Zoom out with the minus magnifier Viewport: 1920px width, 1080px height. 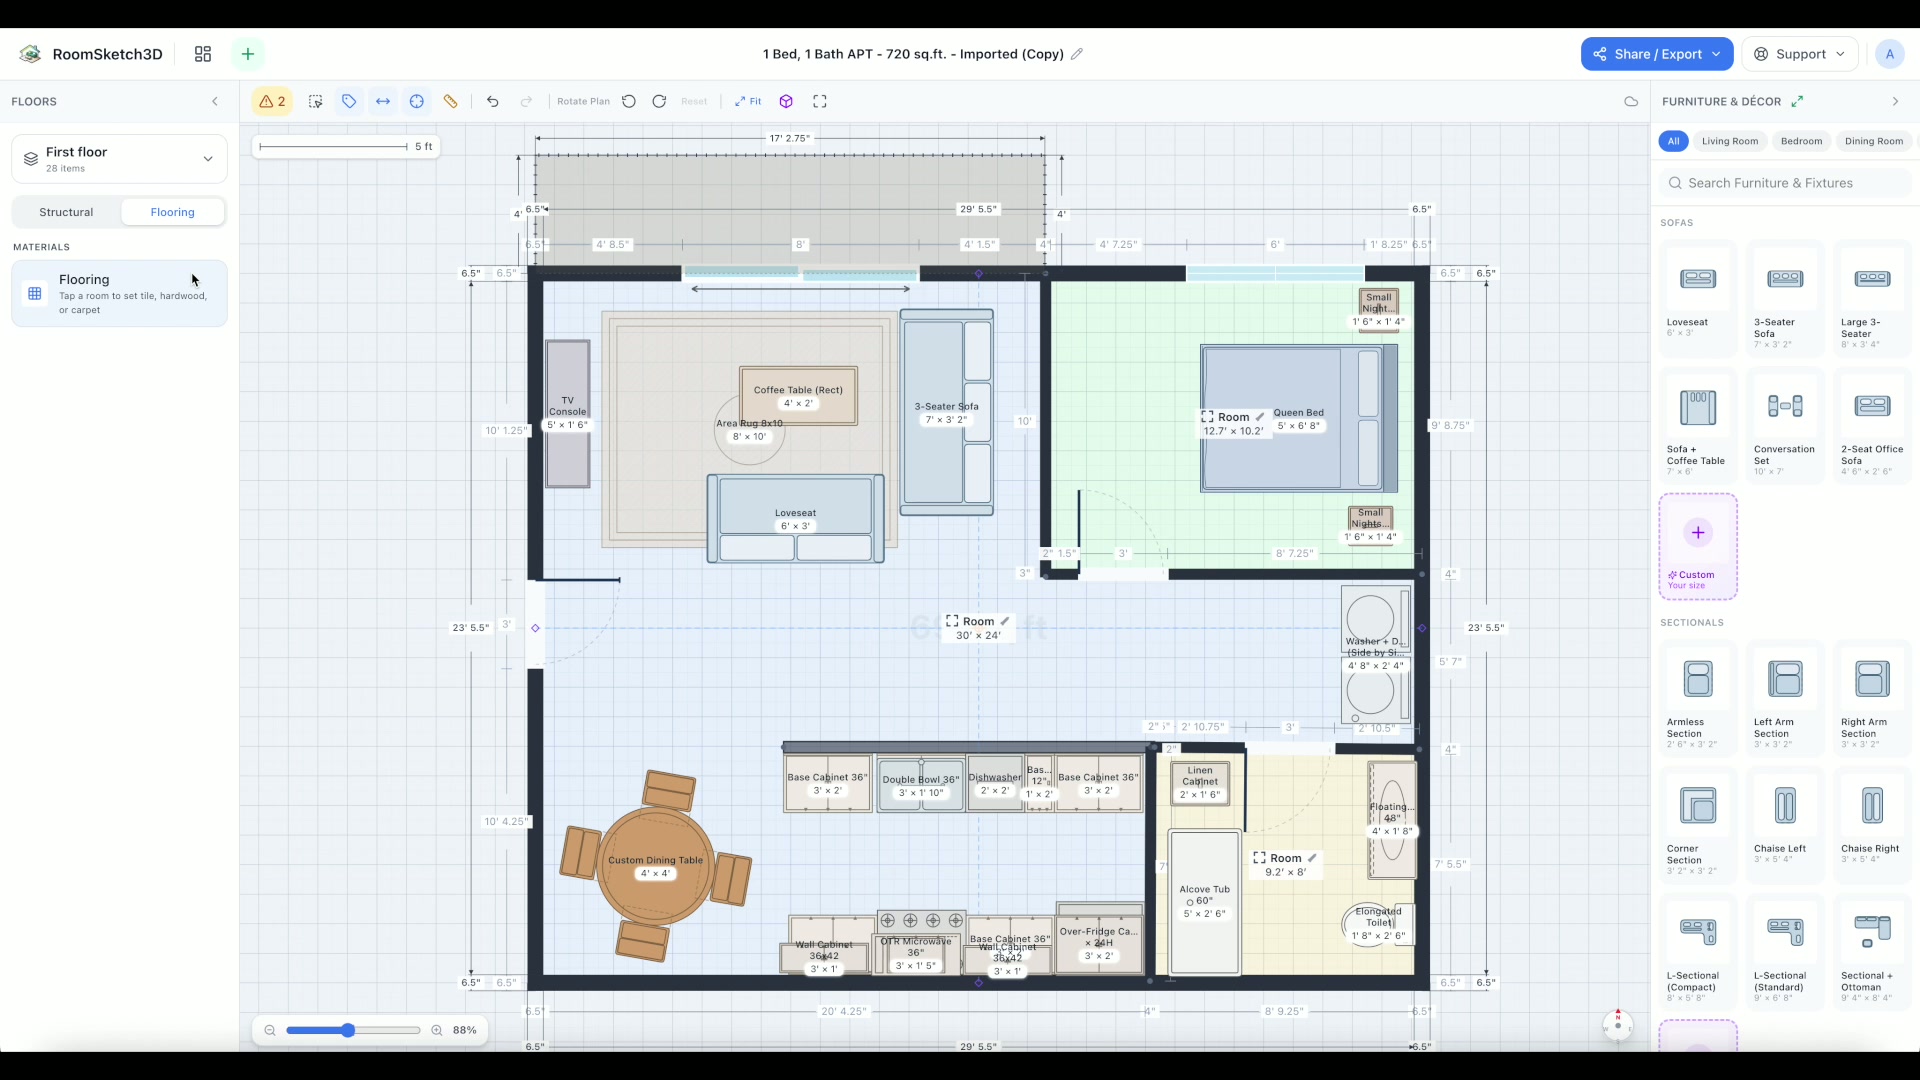[x=270, y=1030]
